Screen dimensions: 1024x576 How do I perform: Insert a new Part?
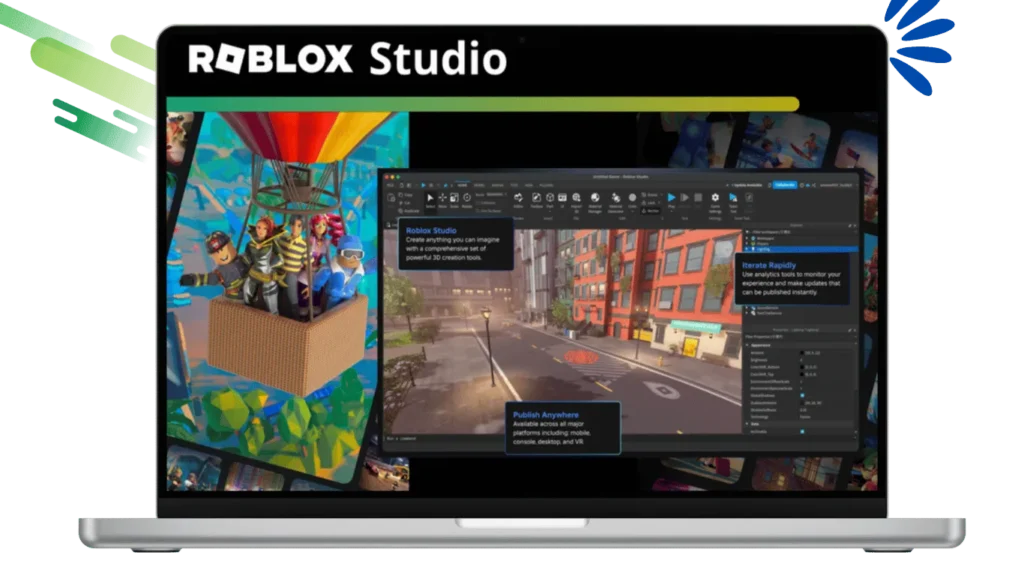pyautogui.click(x=550, y=199)
